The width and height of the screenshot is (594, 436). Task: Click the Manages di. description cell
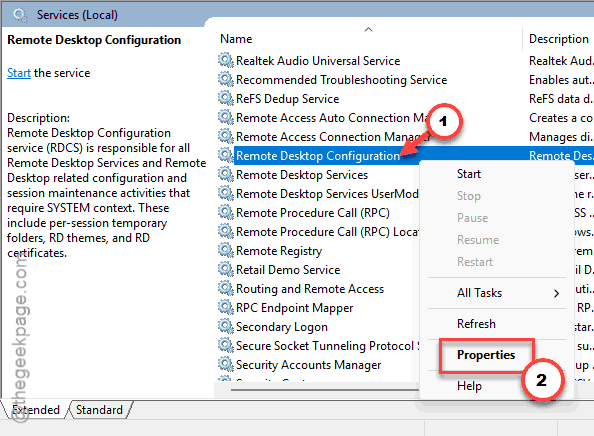click(x=561, y=136)
